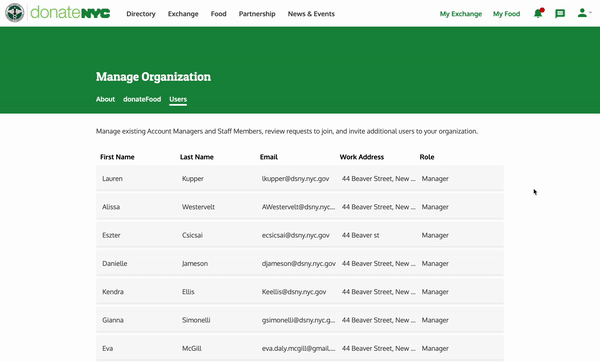
Task: Click email ecsicsai@dsny.nyc.gov
Action: pyautogui.click(x=295, y=235)
